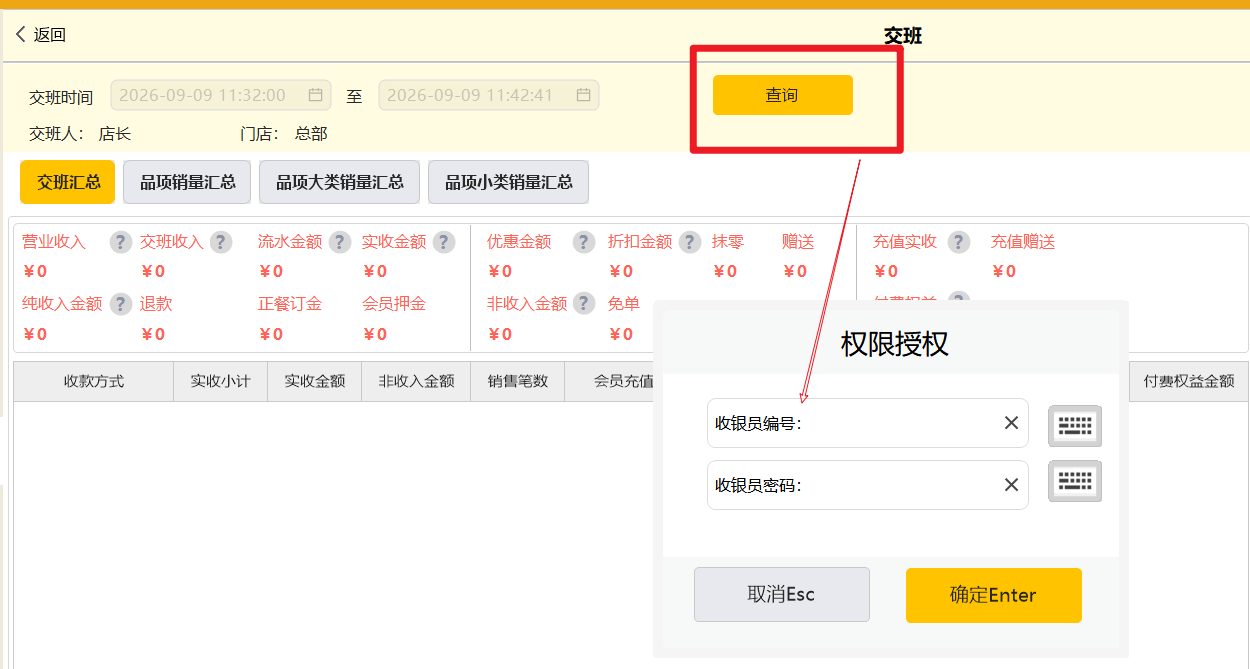The image size is (1250, 669).
Task: View the help tip for 优惠金额
Action: pyautogui.click(x=584, y=242)
